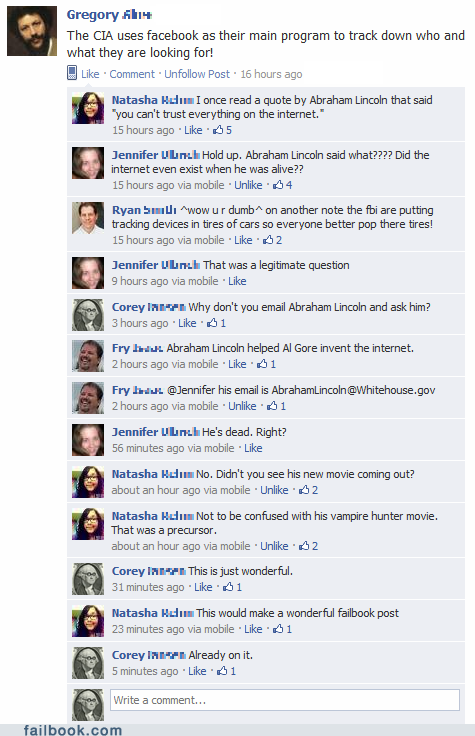Unlike Jennifer's 'Hold up' comment
Viewport: 475px width, 736px height.
click(x=248, y=185)
